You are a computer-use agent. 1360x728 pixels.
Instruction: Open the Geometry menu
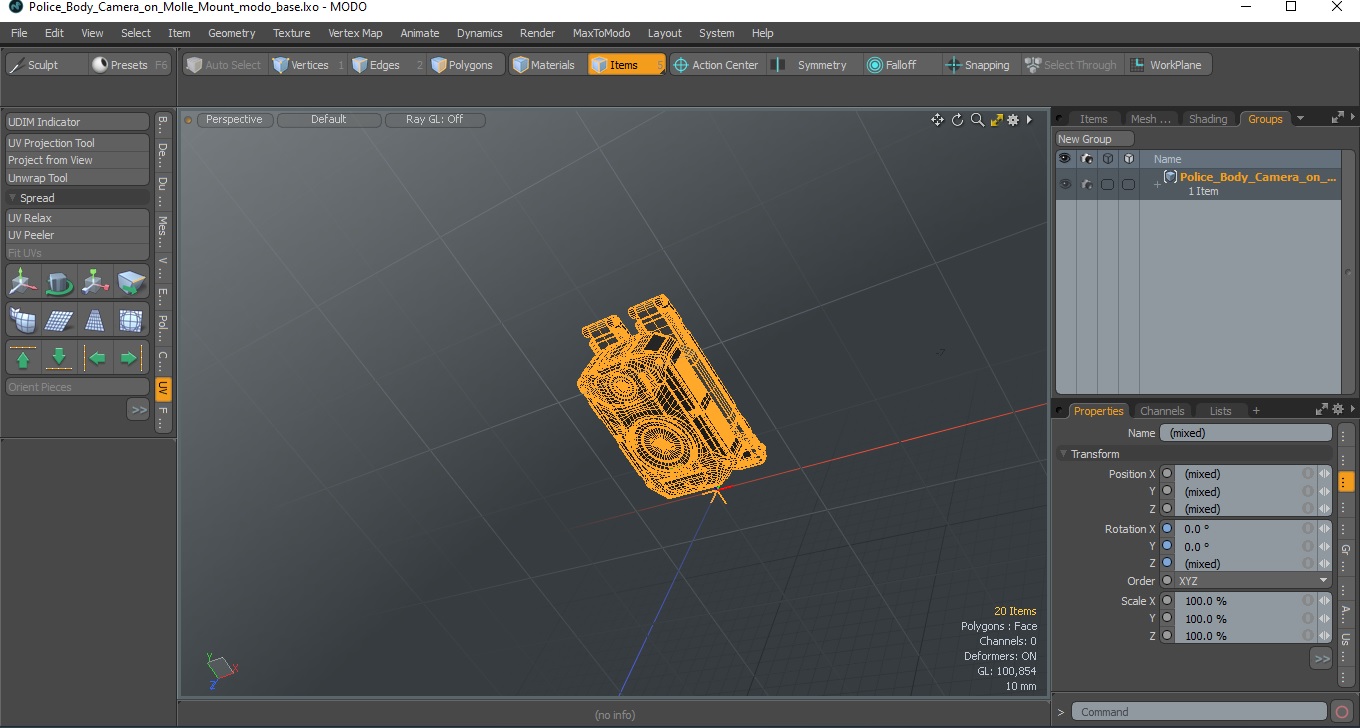click(231, 33)
